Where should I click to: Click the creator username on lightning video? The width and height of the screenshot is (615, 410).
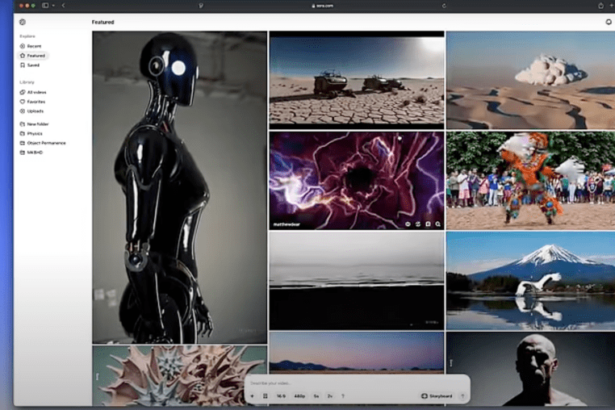[287, 224]
